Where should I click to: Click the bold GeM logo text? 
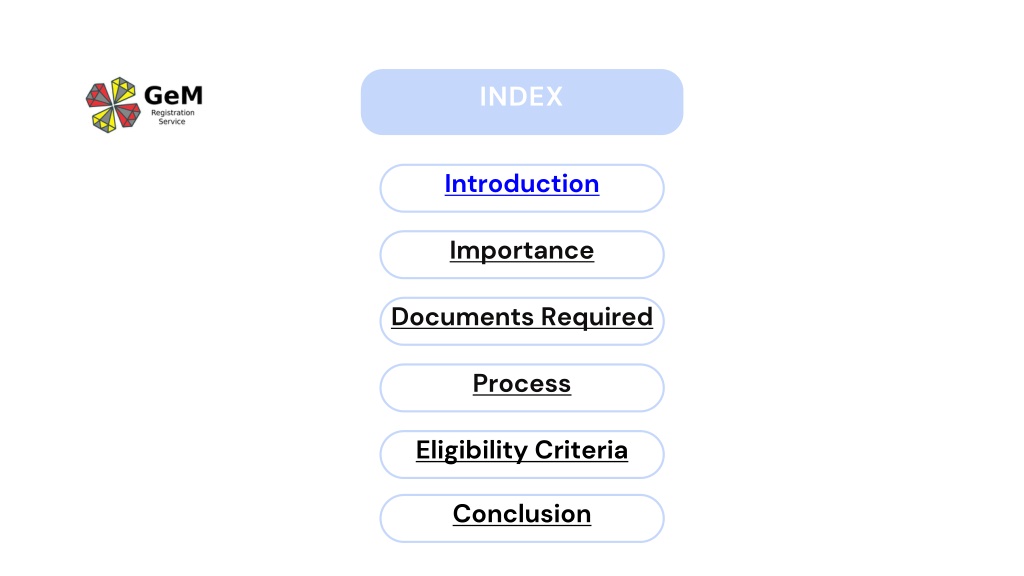(x=173, y=95)
